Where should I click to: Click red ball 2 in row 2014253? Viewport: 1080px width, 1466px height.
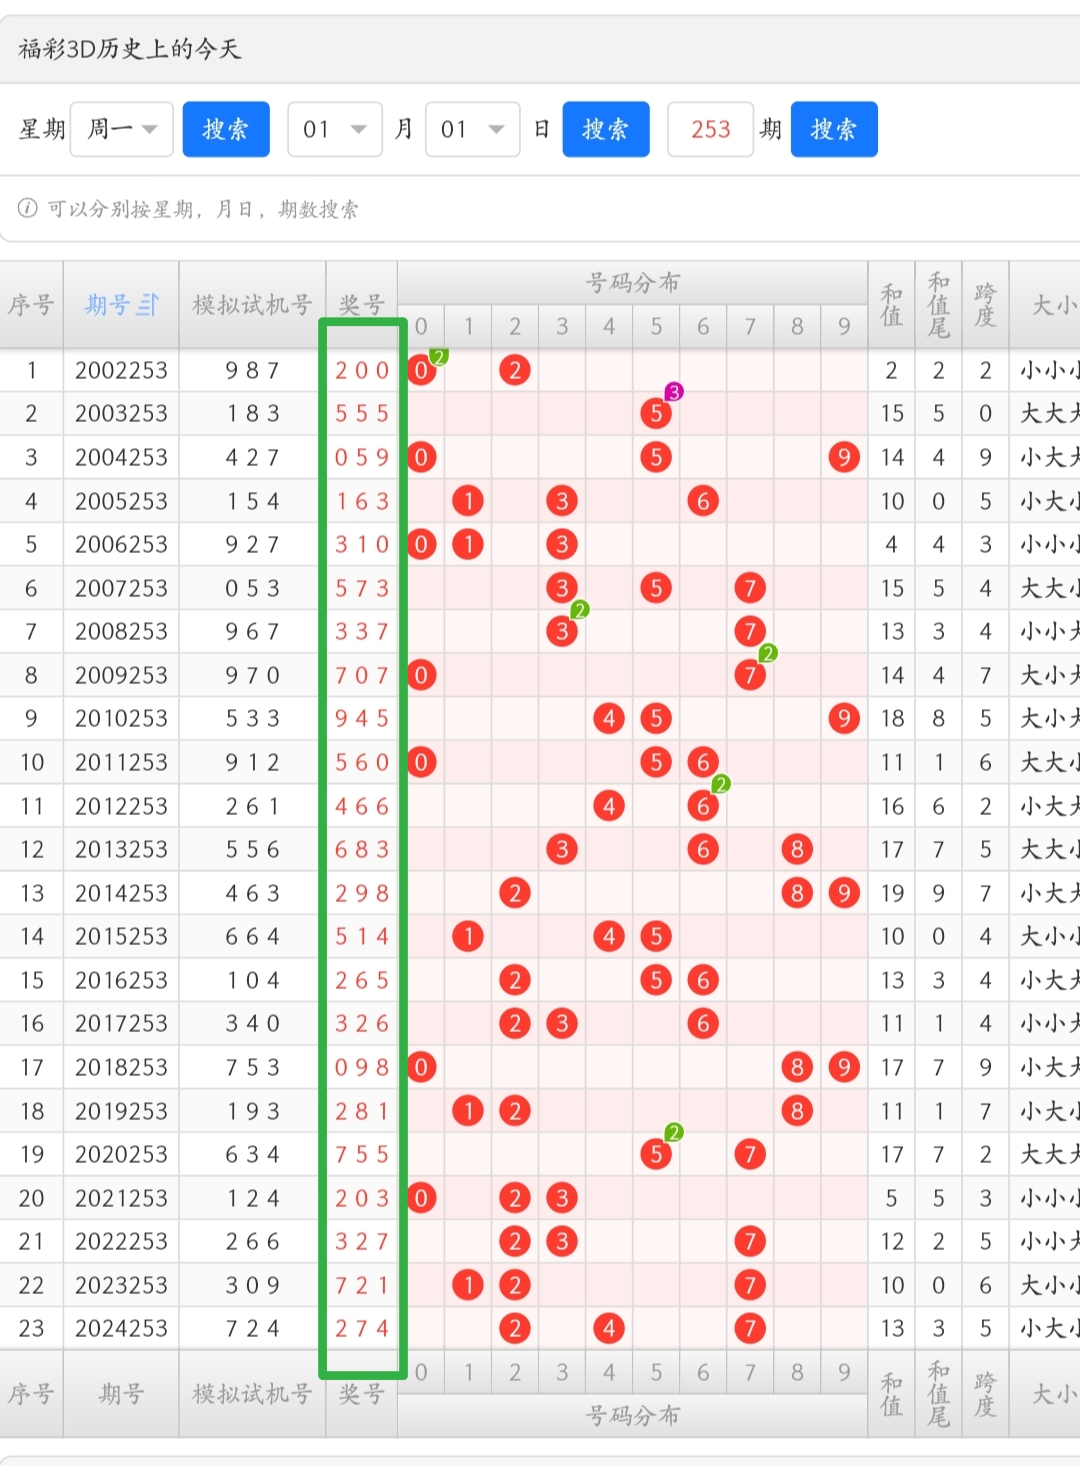(x=515, y=893)
